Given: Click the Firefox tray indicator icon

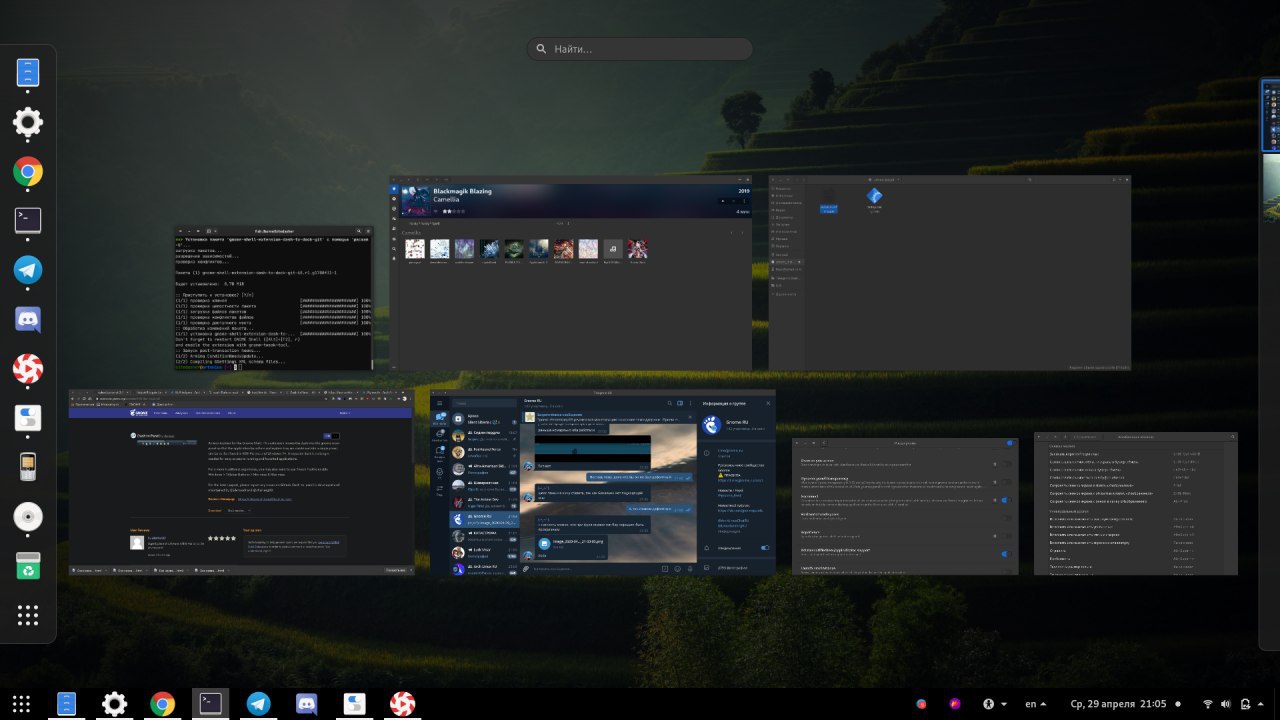Looking at the screenshot, I should click(921, 704).
